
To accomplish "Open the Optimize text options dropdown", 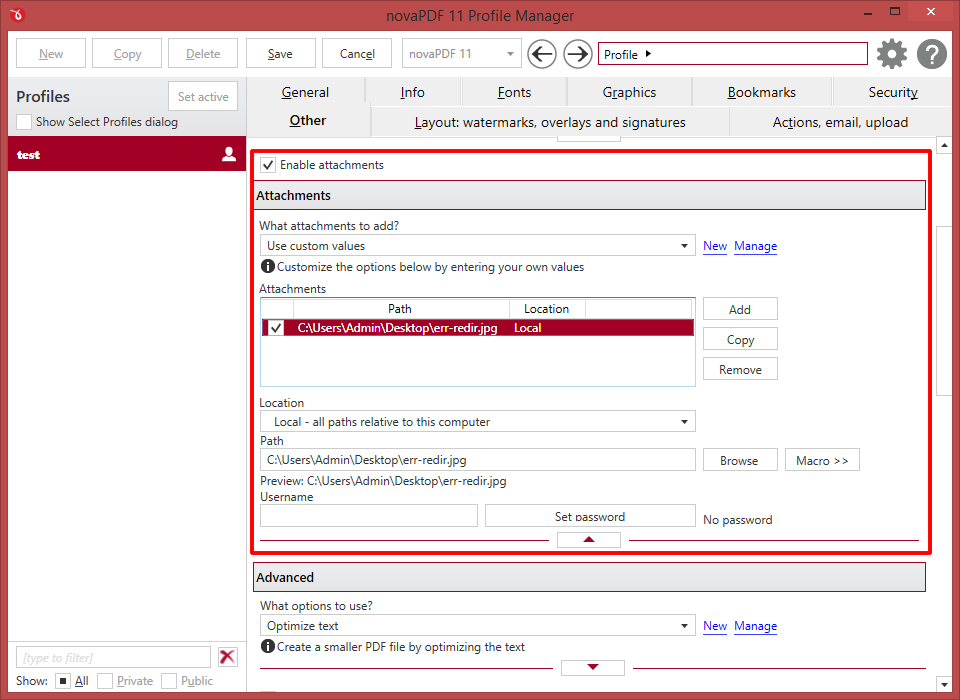I will (478, 625).
